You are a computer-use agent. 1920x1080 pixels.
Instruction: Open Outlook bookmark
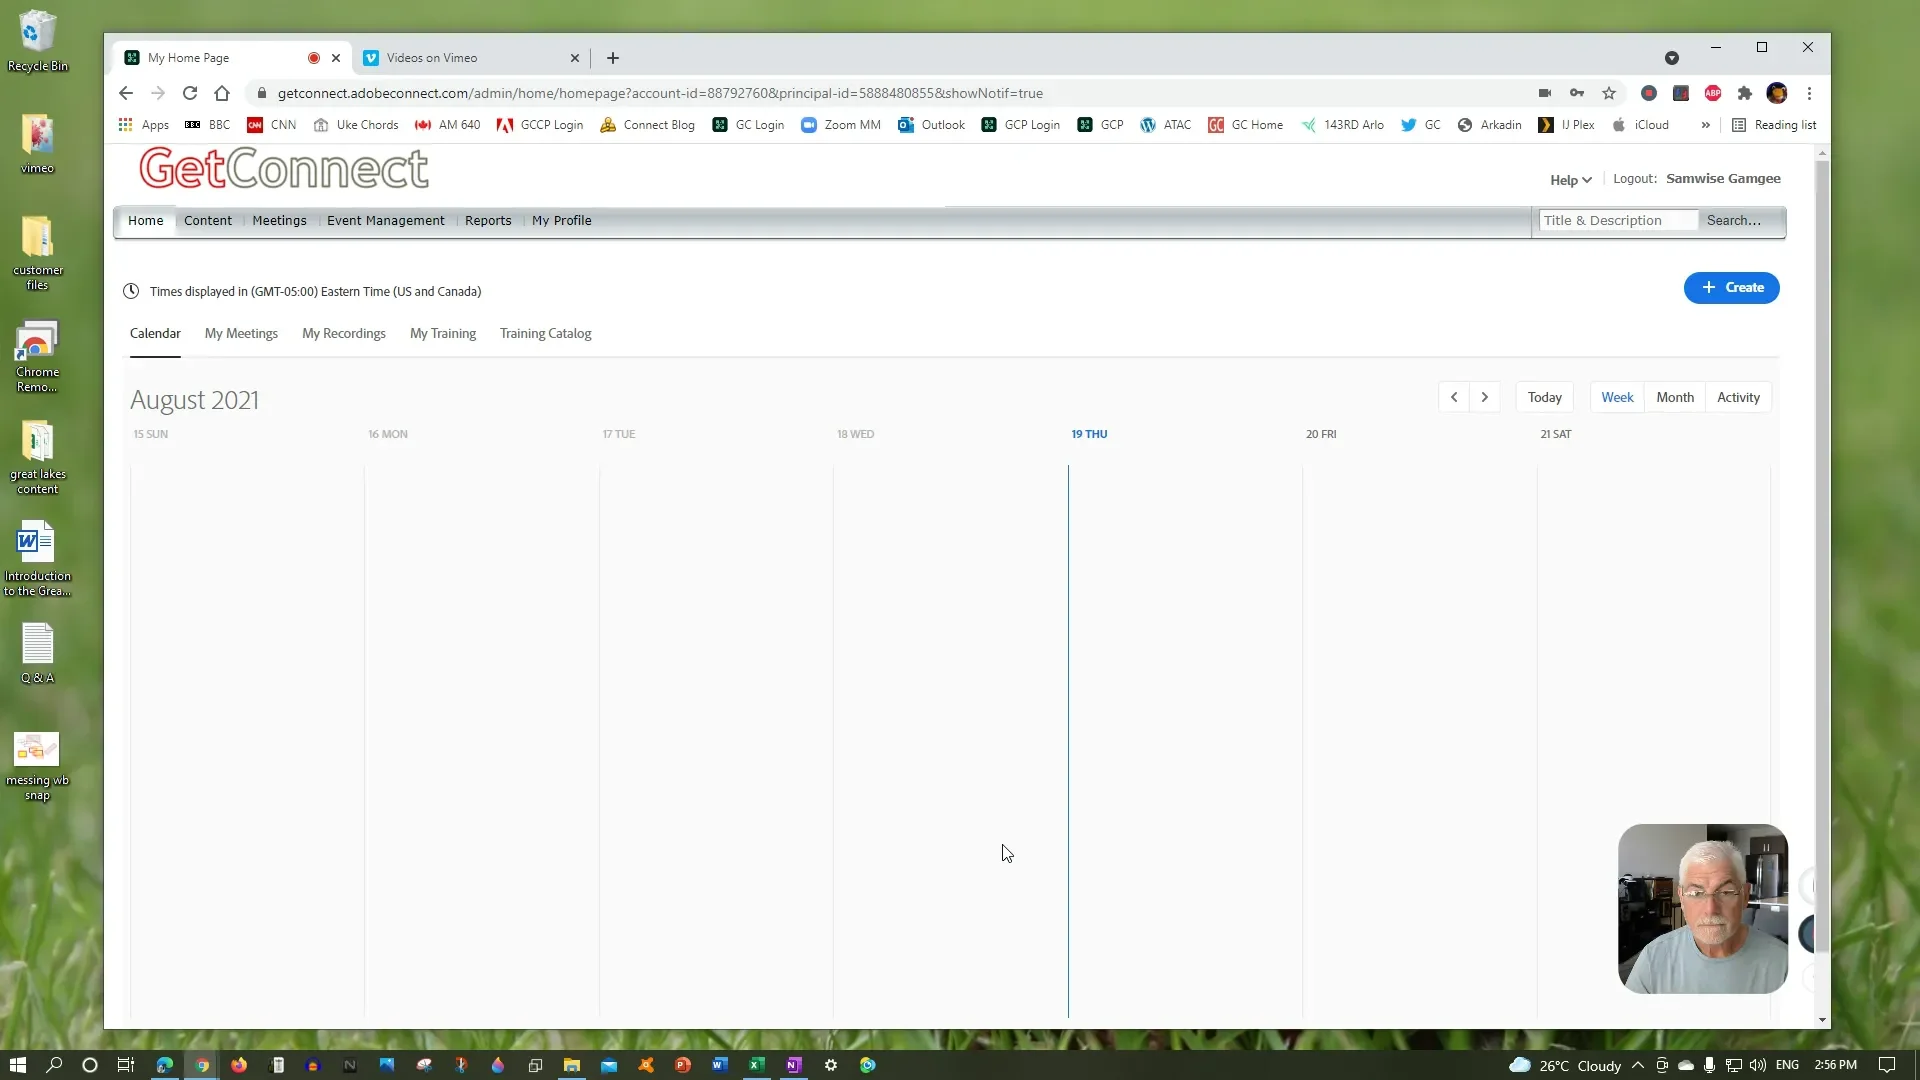click(x=931, y=125)
